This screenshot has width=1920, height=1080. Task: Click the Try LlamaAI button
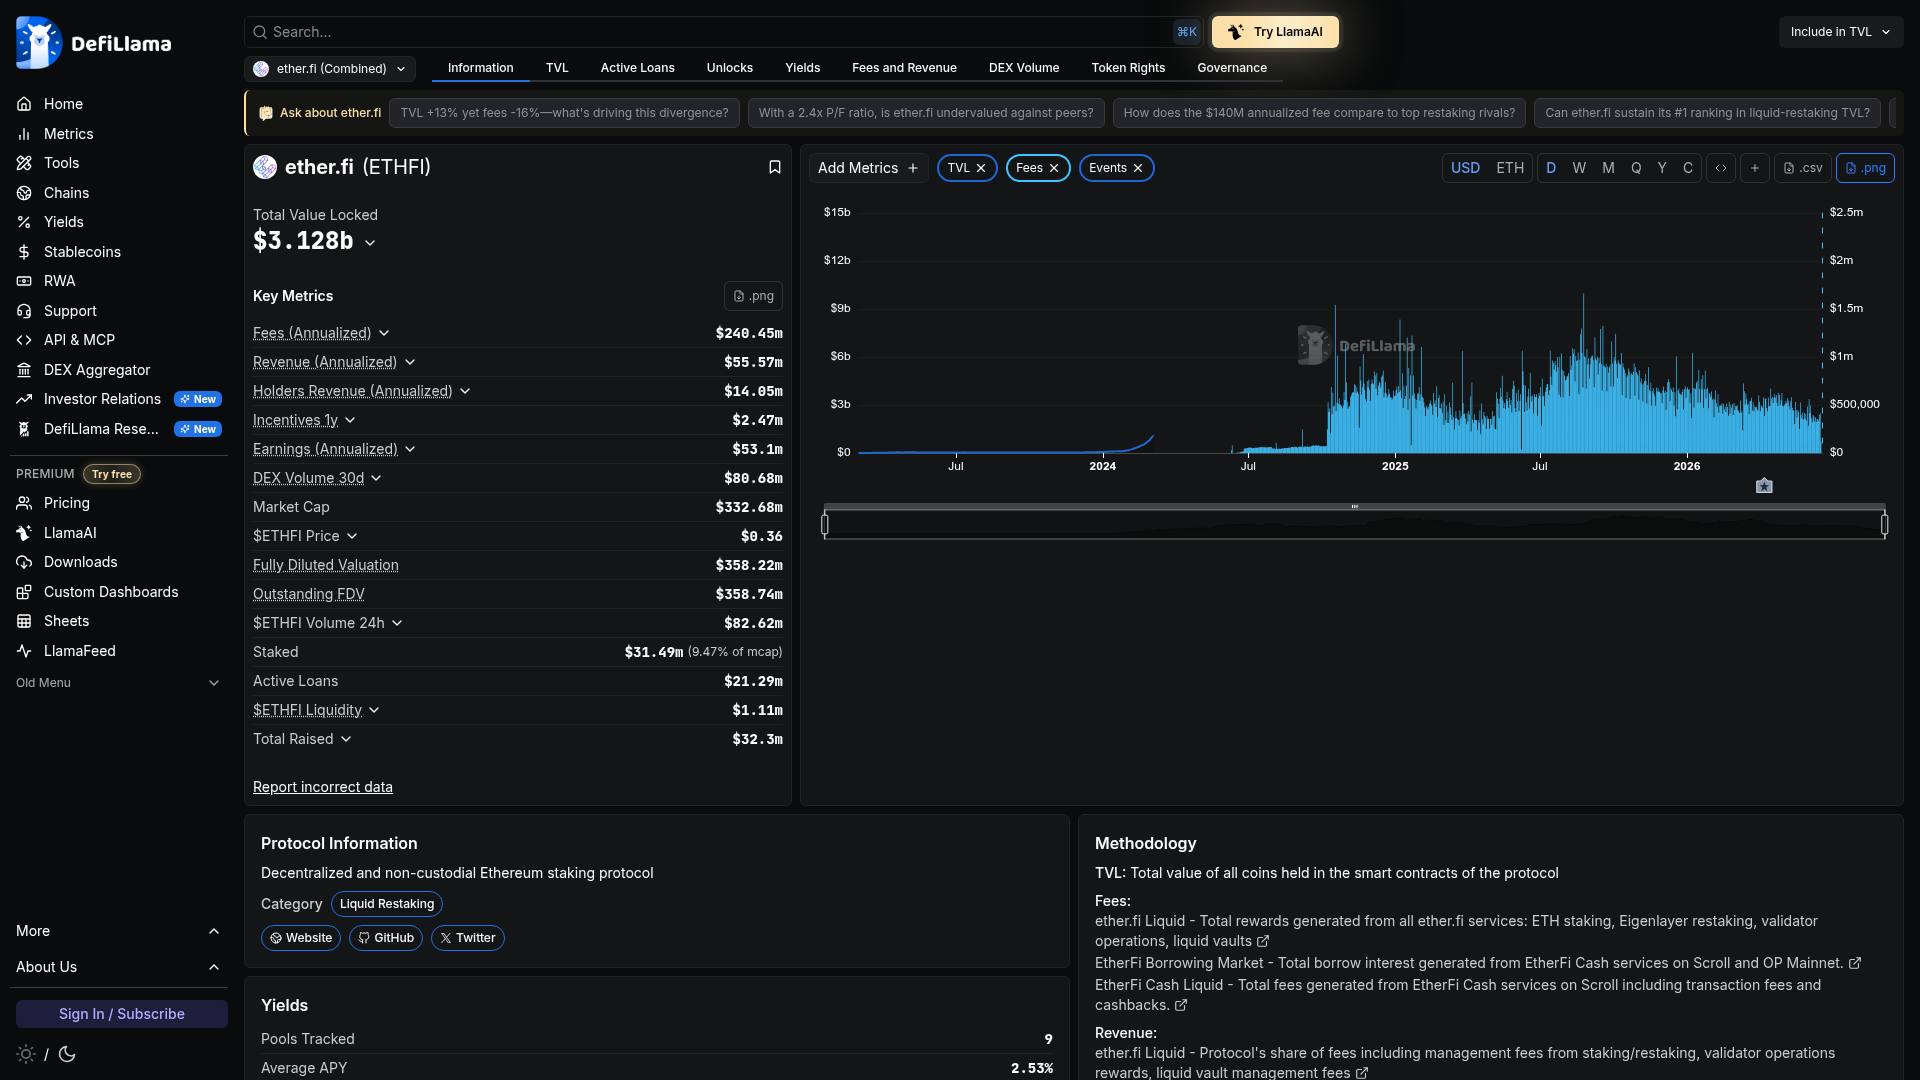click(1275, 32)
